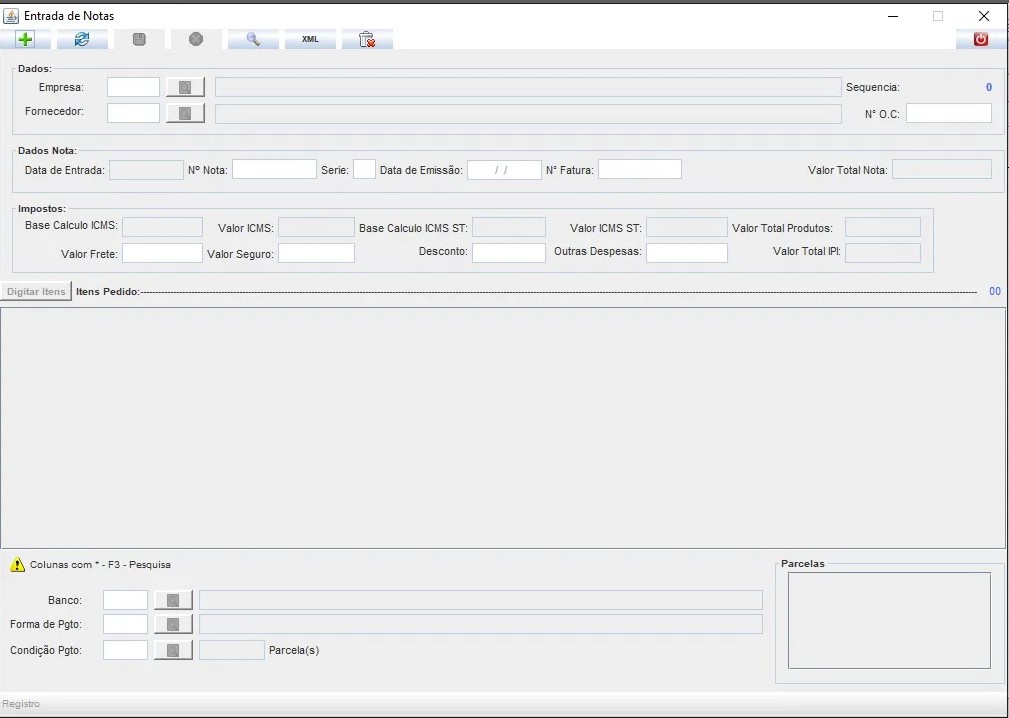Click the gray cancel circle toolbar icon

click(x=196, y=39)
